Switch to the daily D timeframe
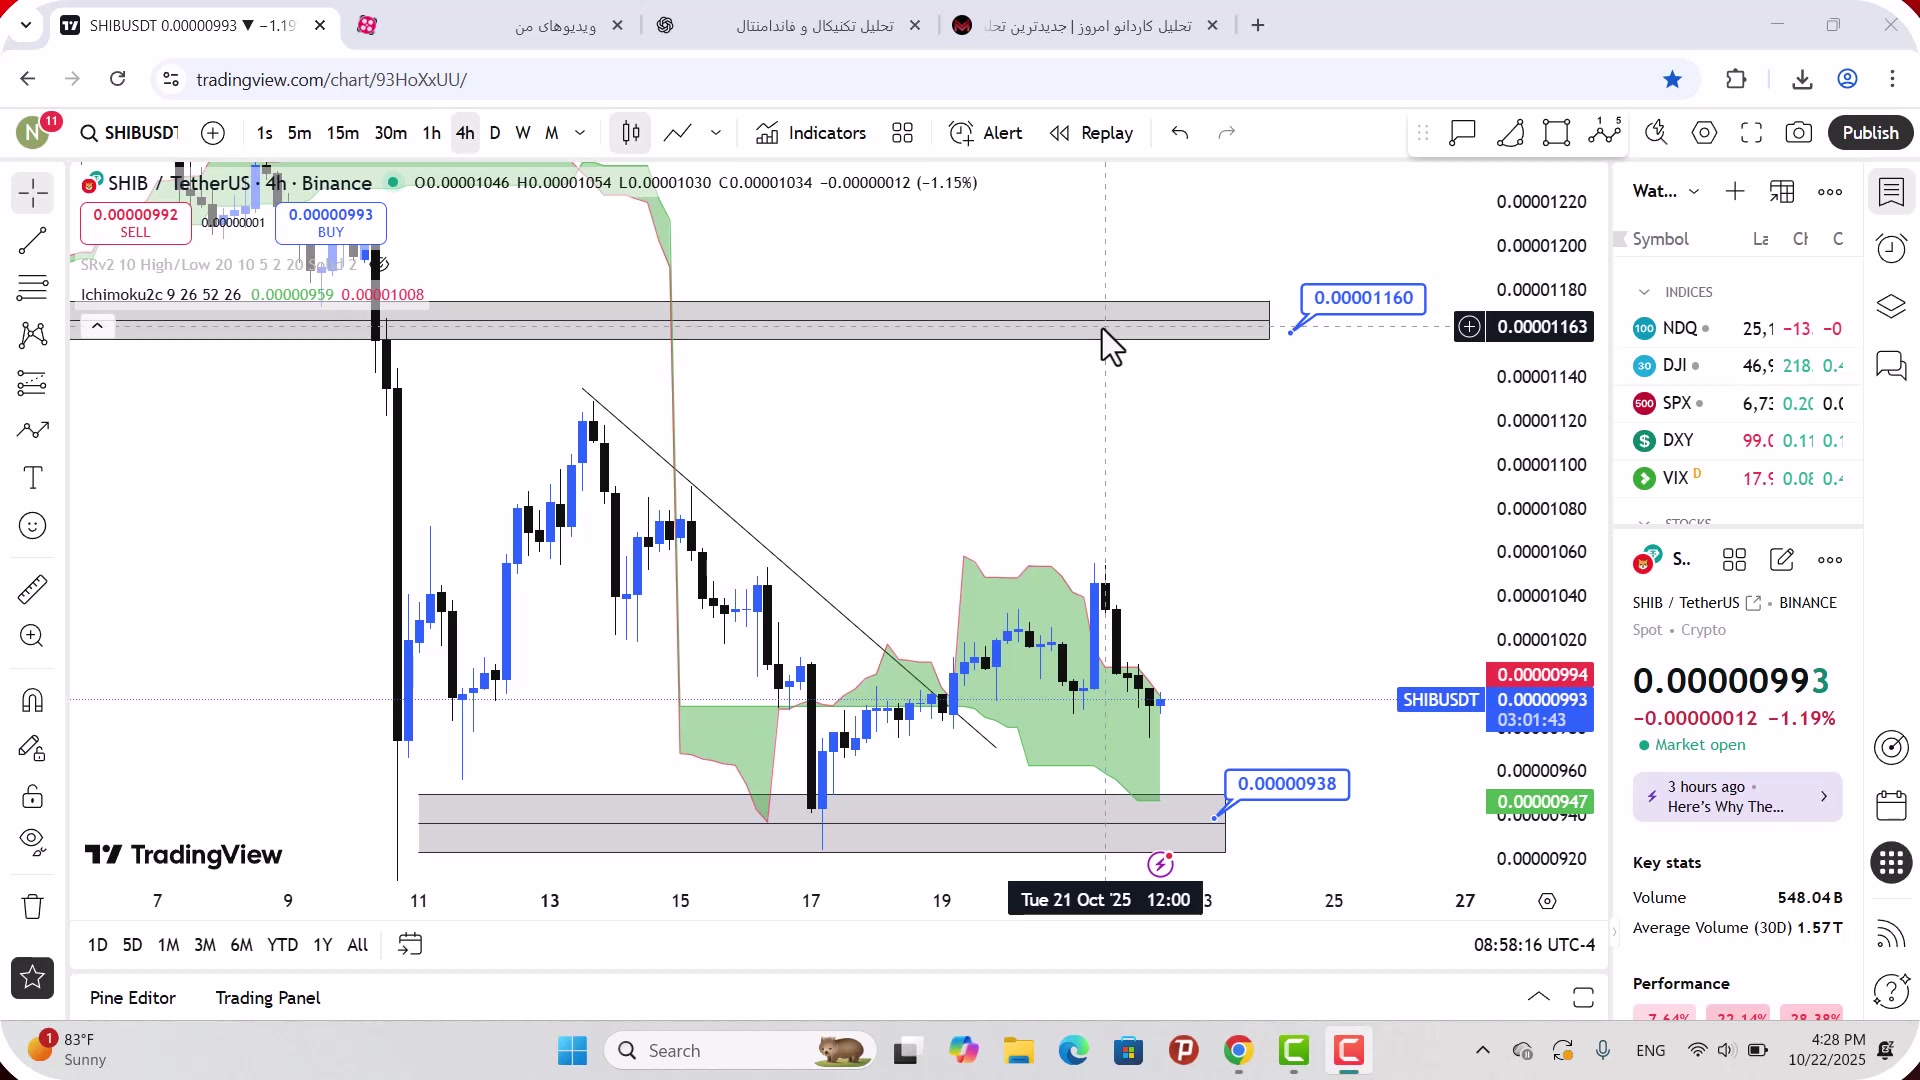The image size is (1920, 1080). click(x=495, y=133)
